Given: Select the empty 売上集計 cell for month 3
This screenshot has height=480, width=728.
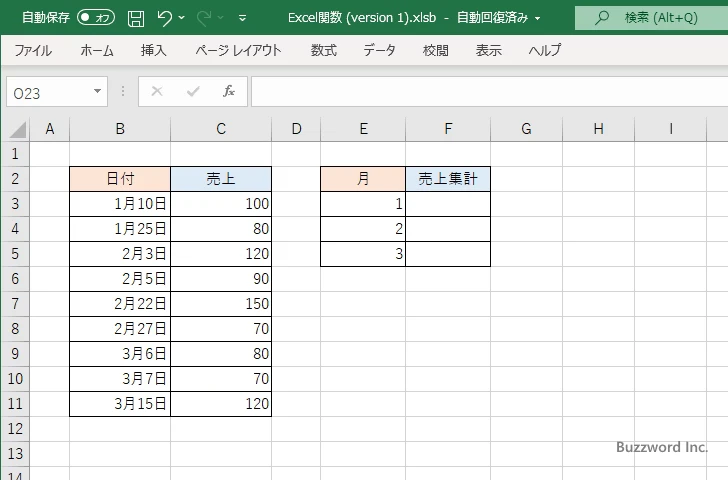Looking at the screenshot, I should (448, 254).
